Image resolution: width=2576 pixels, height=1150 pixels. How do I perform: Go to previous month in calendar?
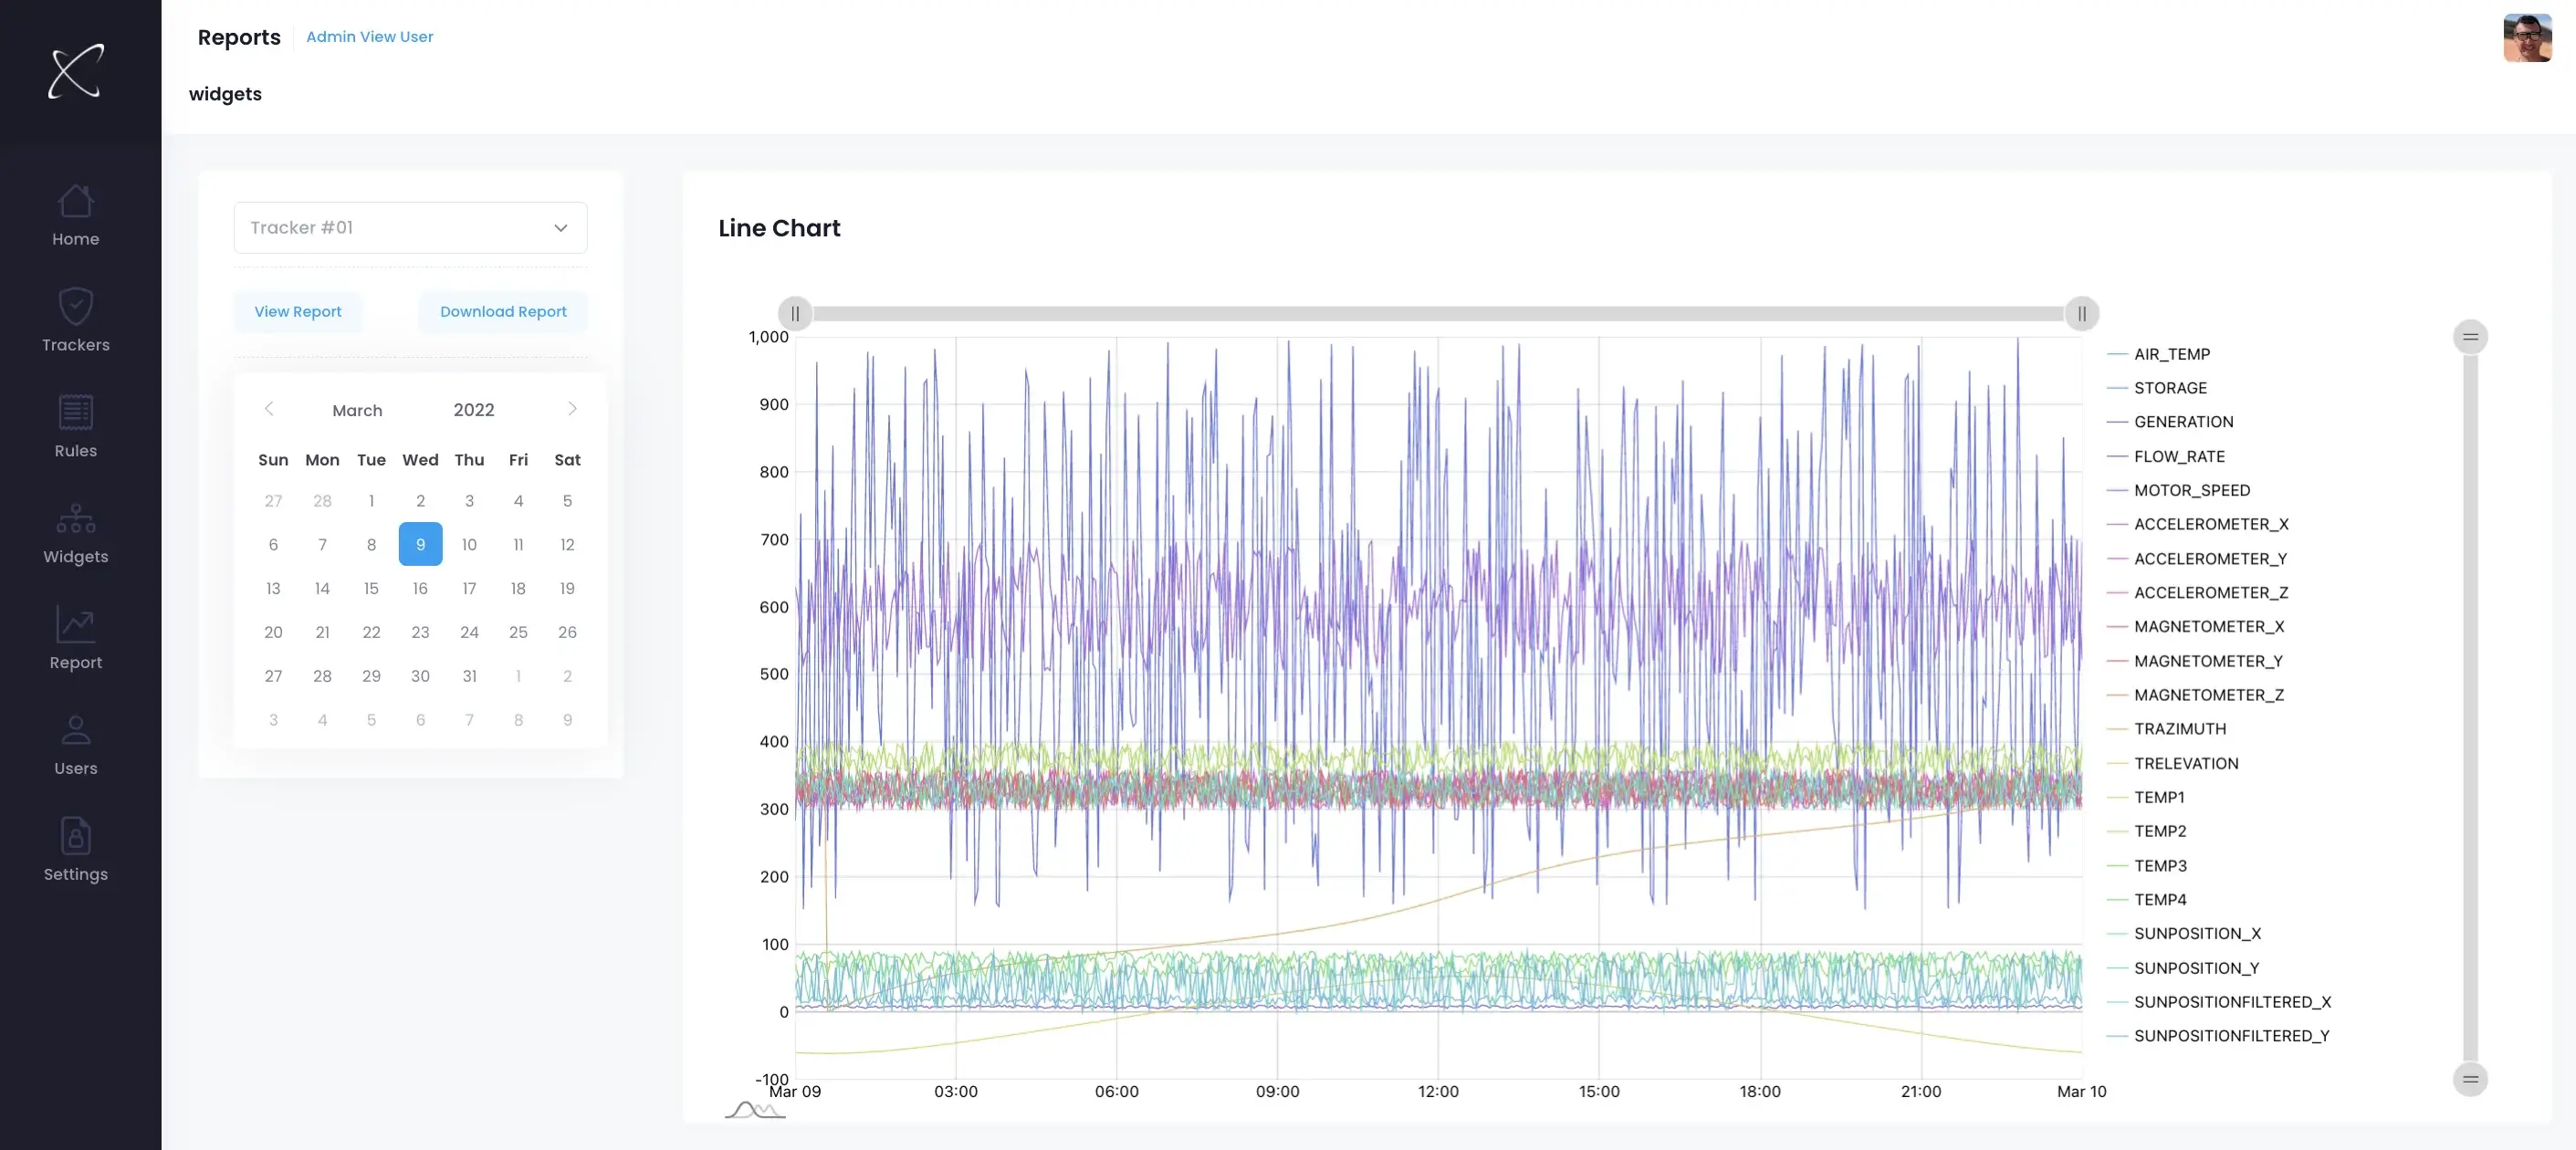(x=269, y=409)
